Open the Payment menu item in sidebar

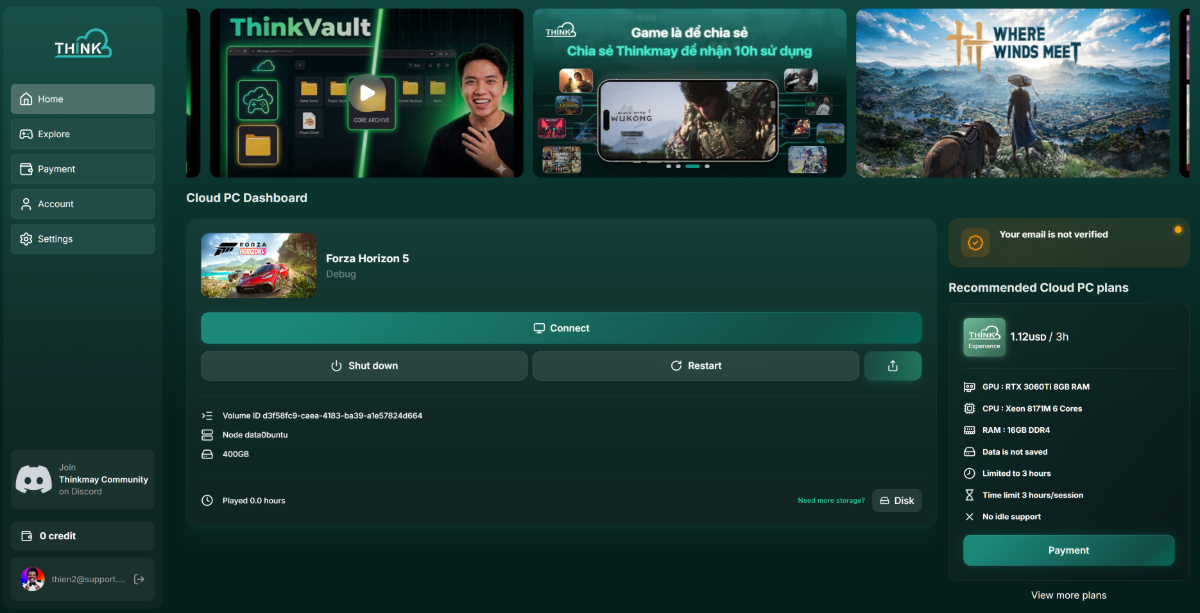[x=83, y=169]
